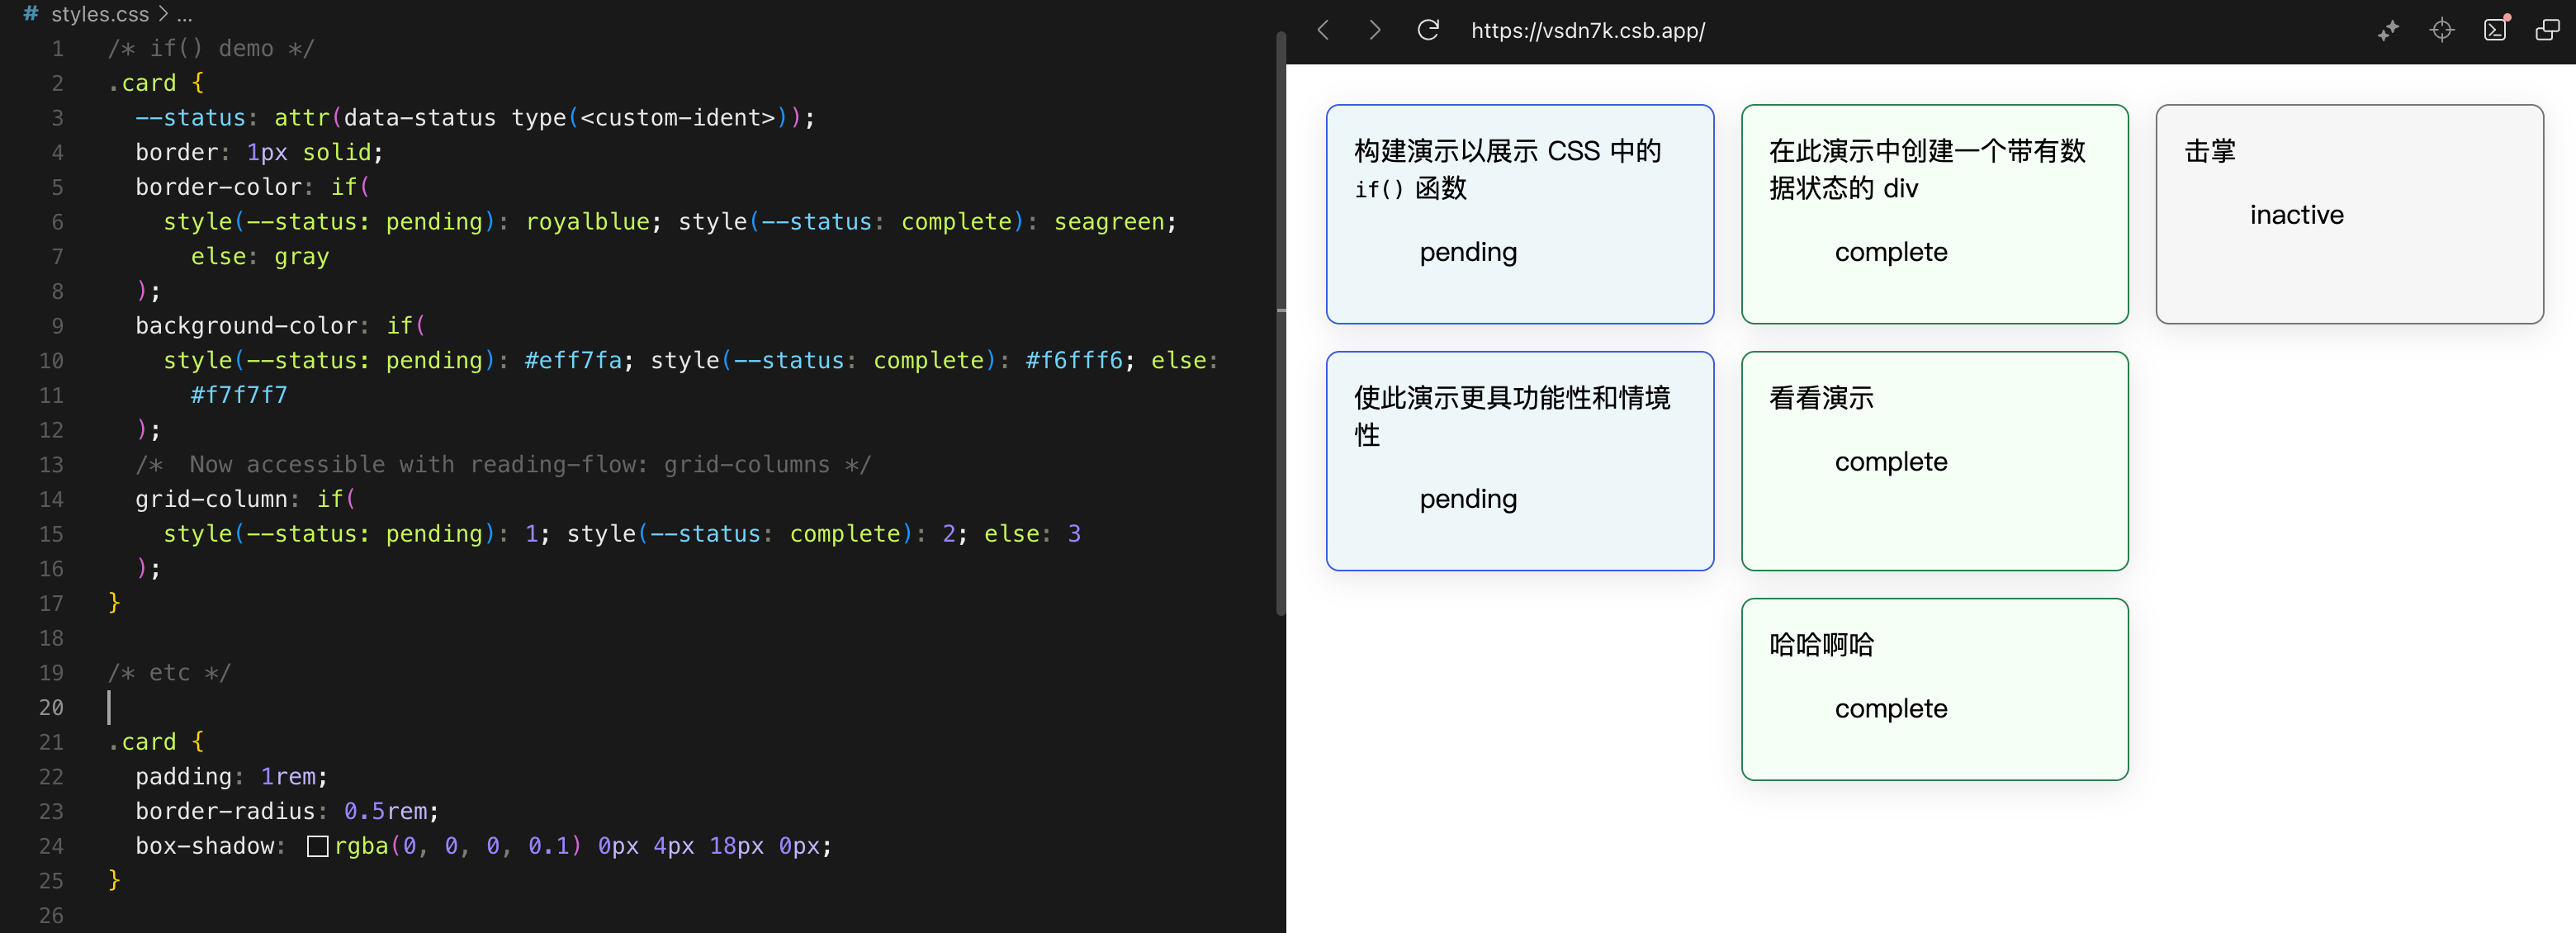Click the last complete card at bottom
The width and height of the screenshot is (2576, 933).
(x=1934, y=689)
